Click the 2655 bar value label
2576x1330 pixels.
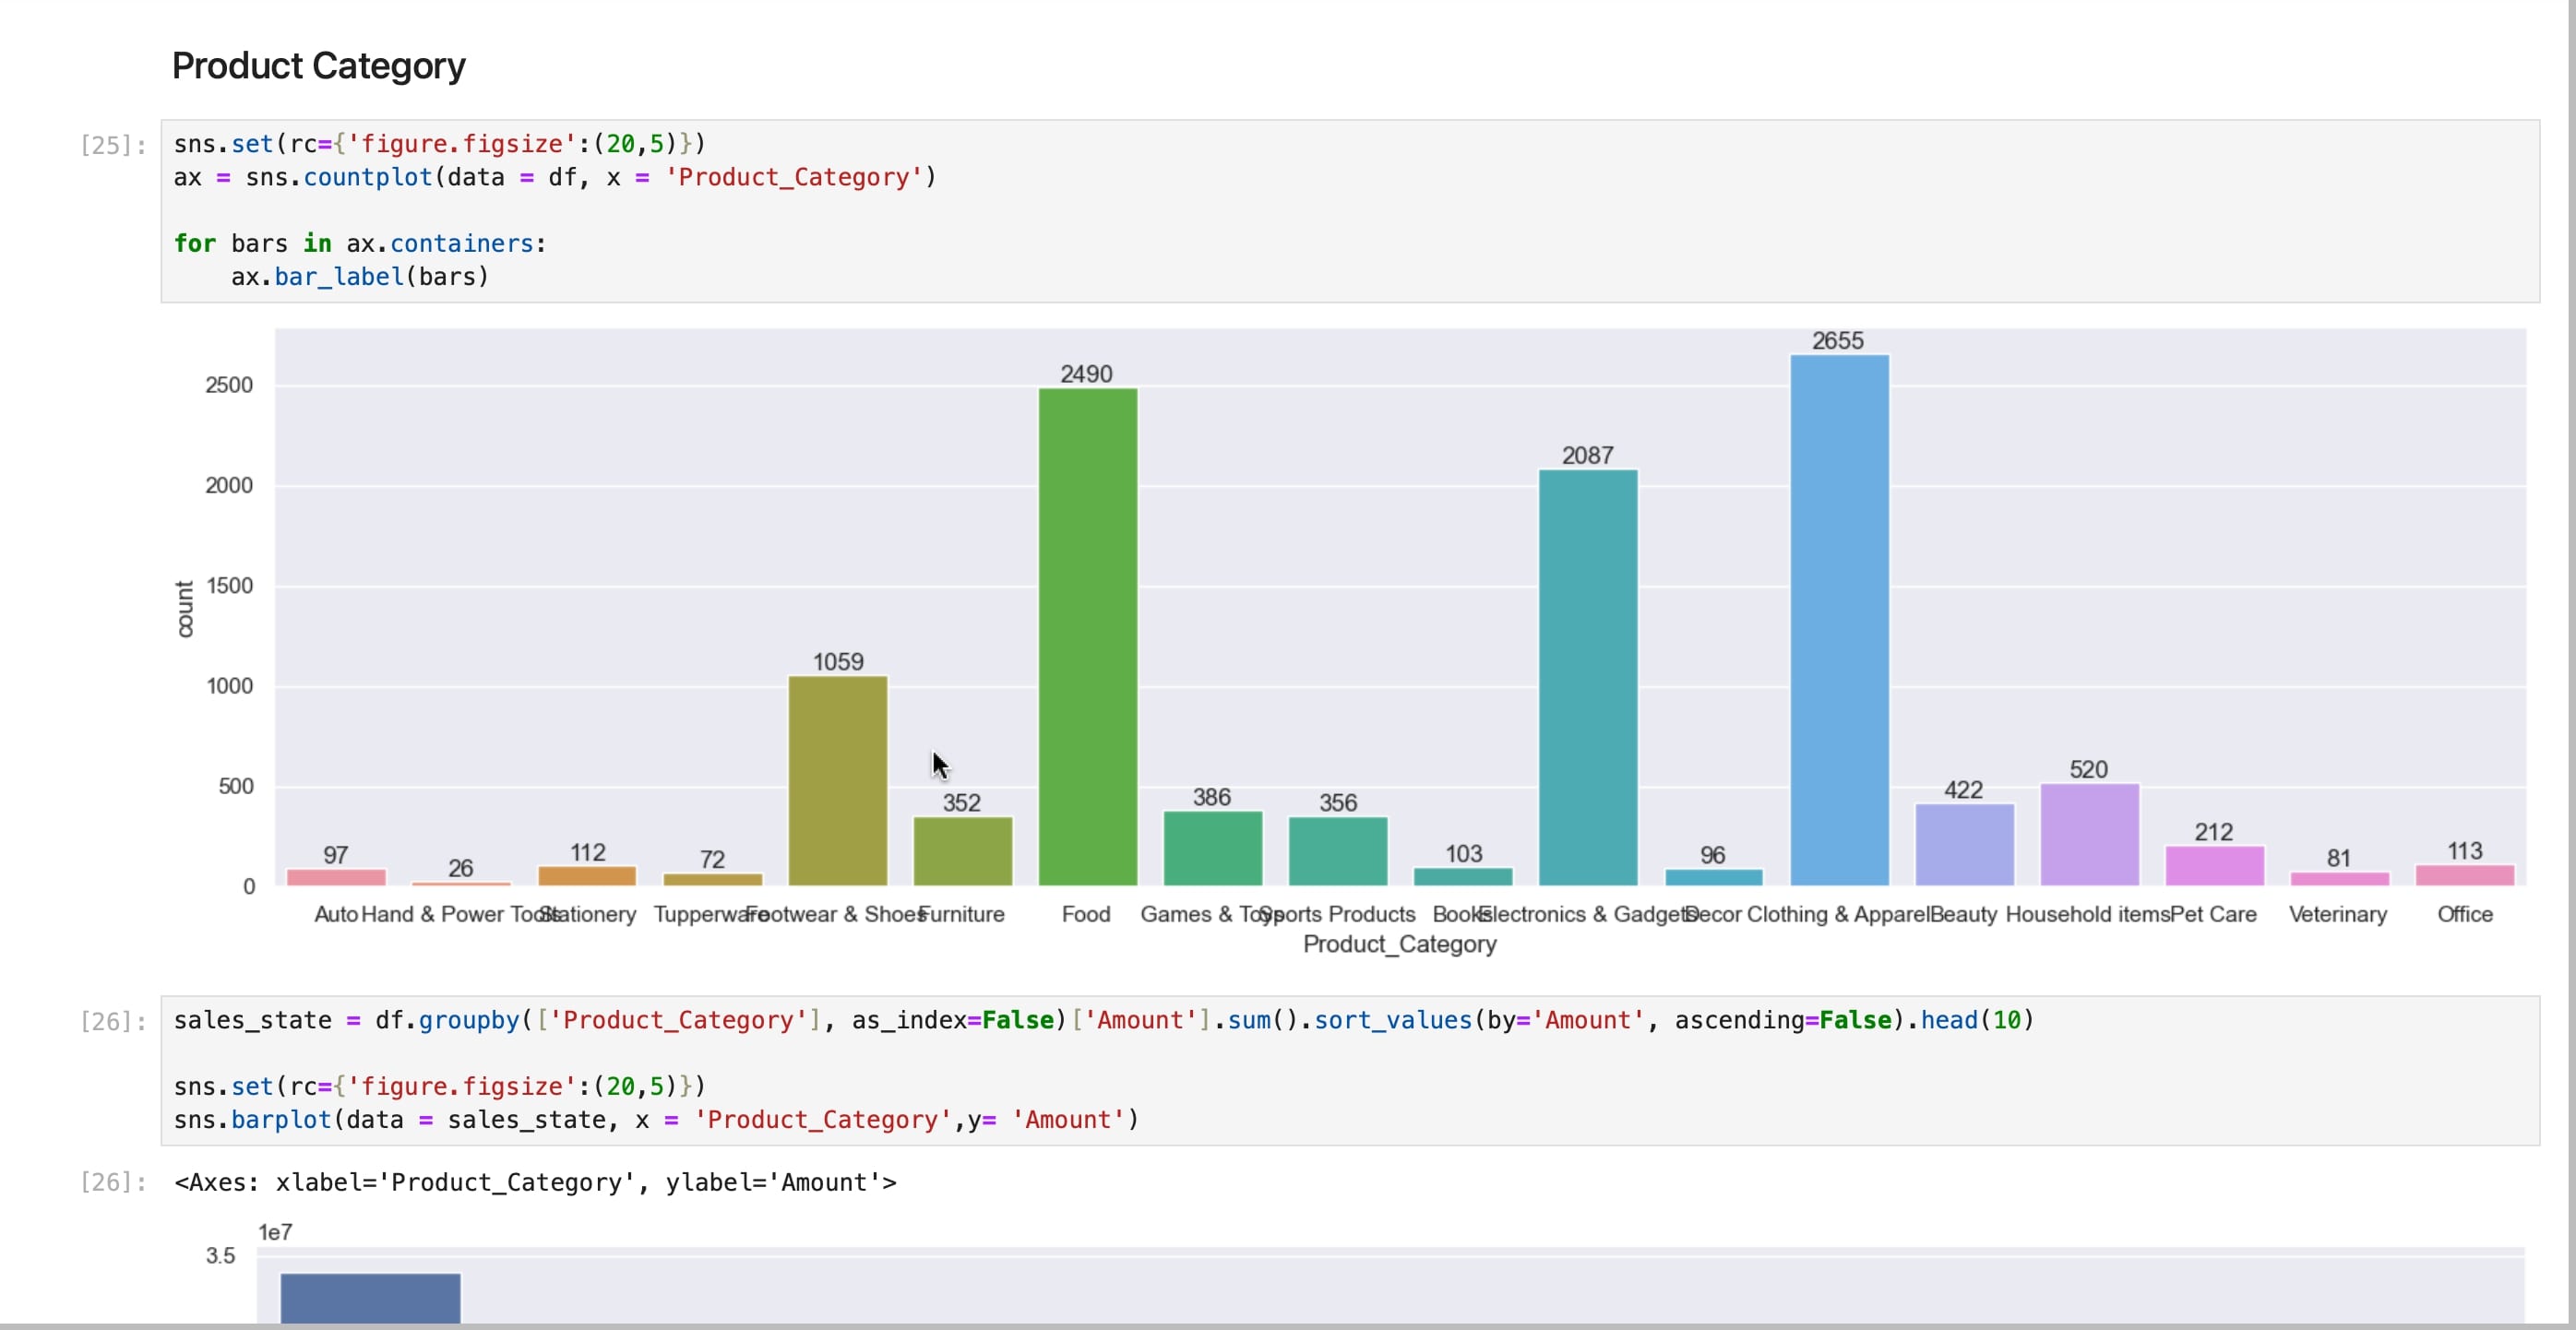pos(1837,341)
